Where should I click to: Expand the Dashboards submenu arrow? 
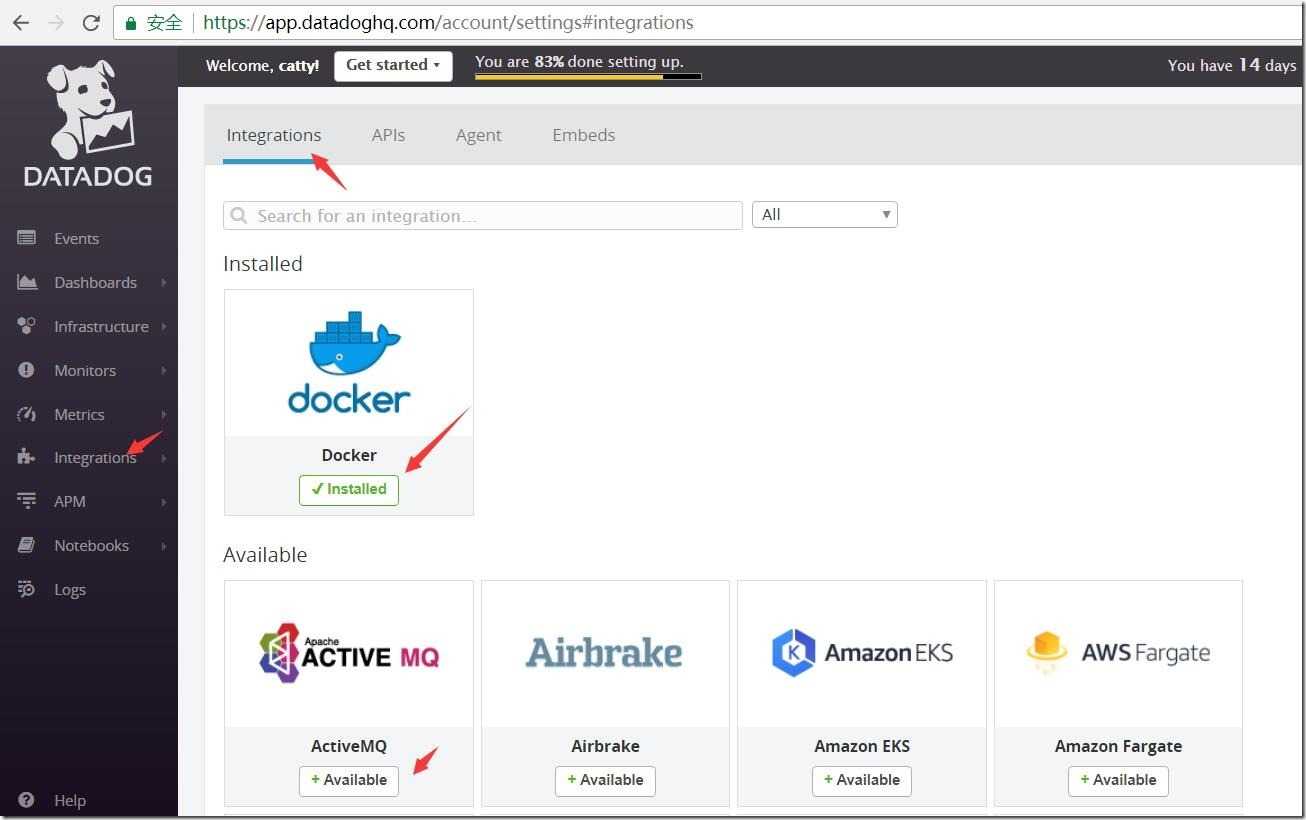click(163, 282)
